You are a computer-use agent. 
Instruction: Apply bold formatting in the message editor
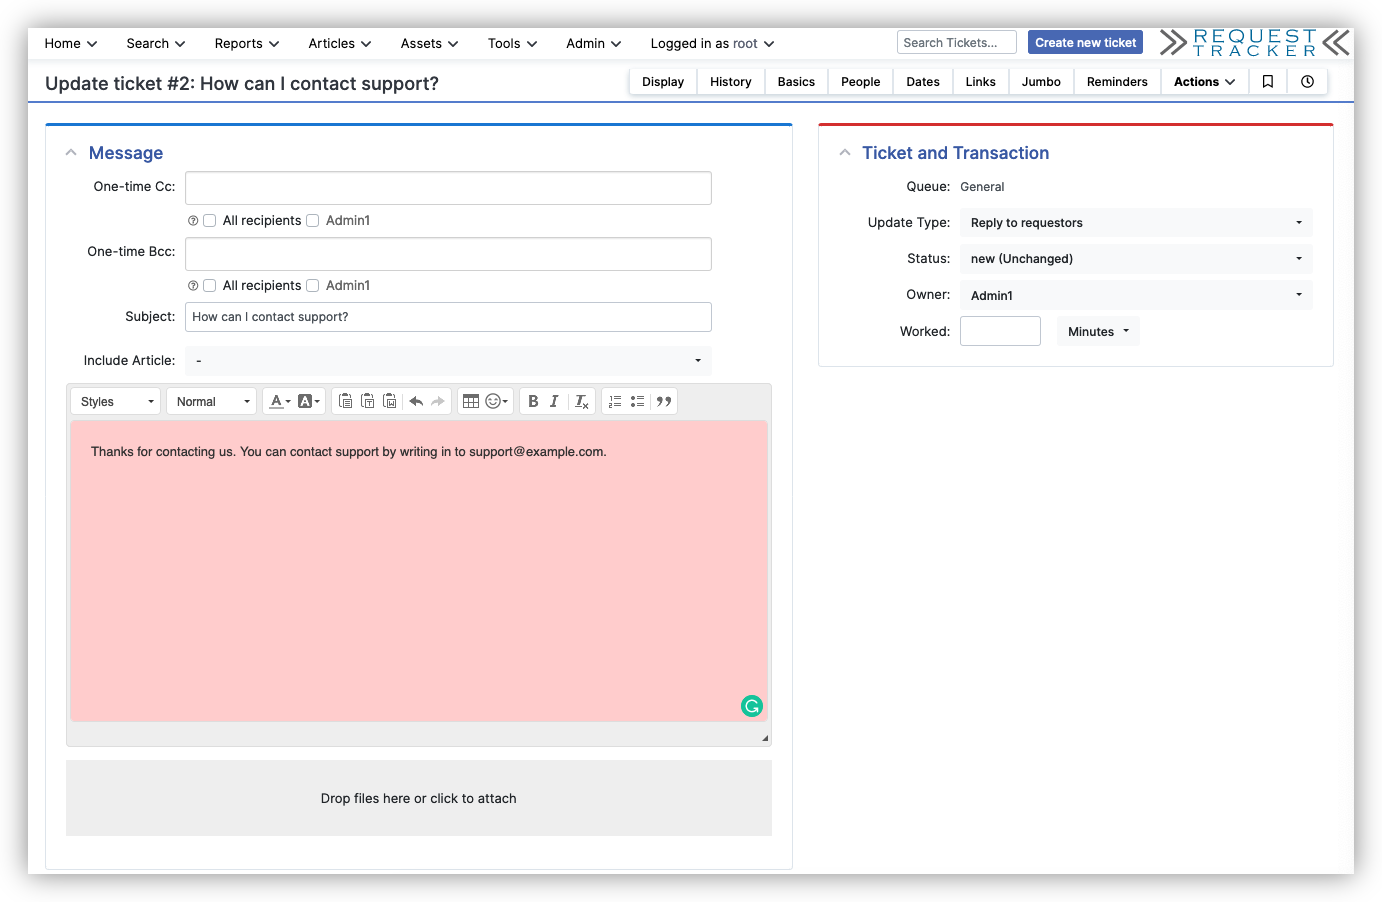pyautogui.click(x=533, y=400)
